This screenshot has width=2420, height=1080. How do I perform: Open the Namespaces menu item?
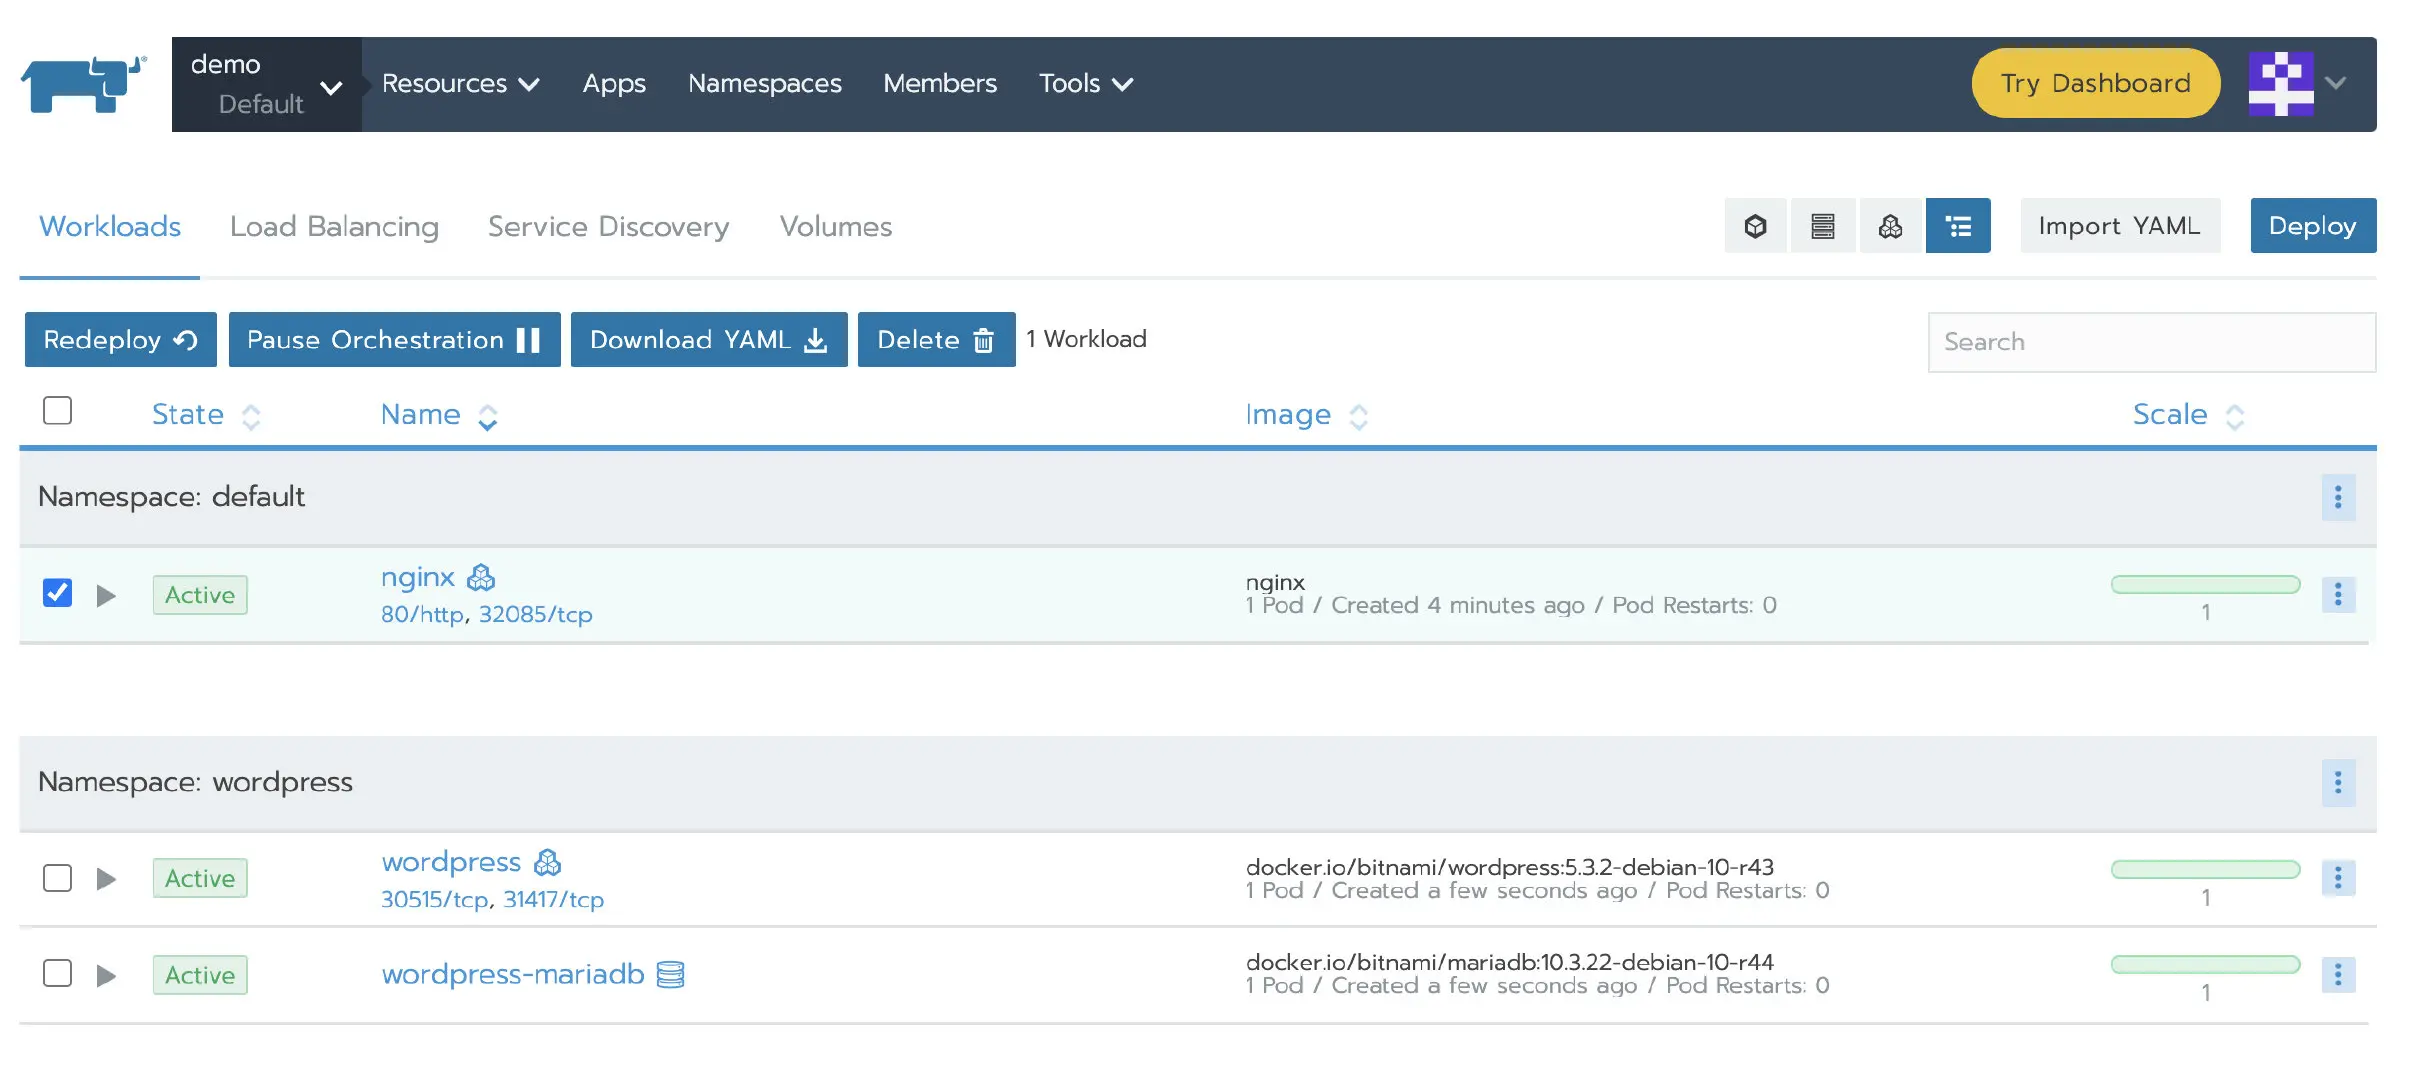pos(764,84)
